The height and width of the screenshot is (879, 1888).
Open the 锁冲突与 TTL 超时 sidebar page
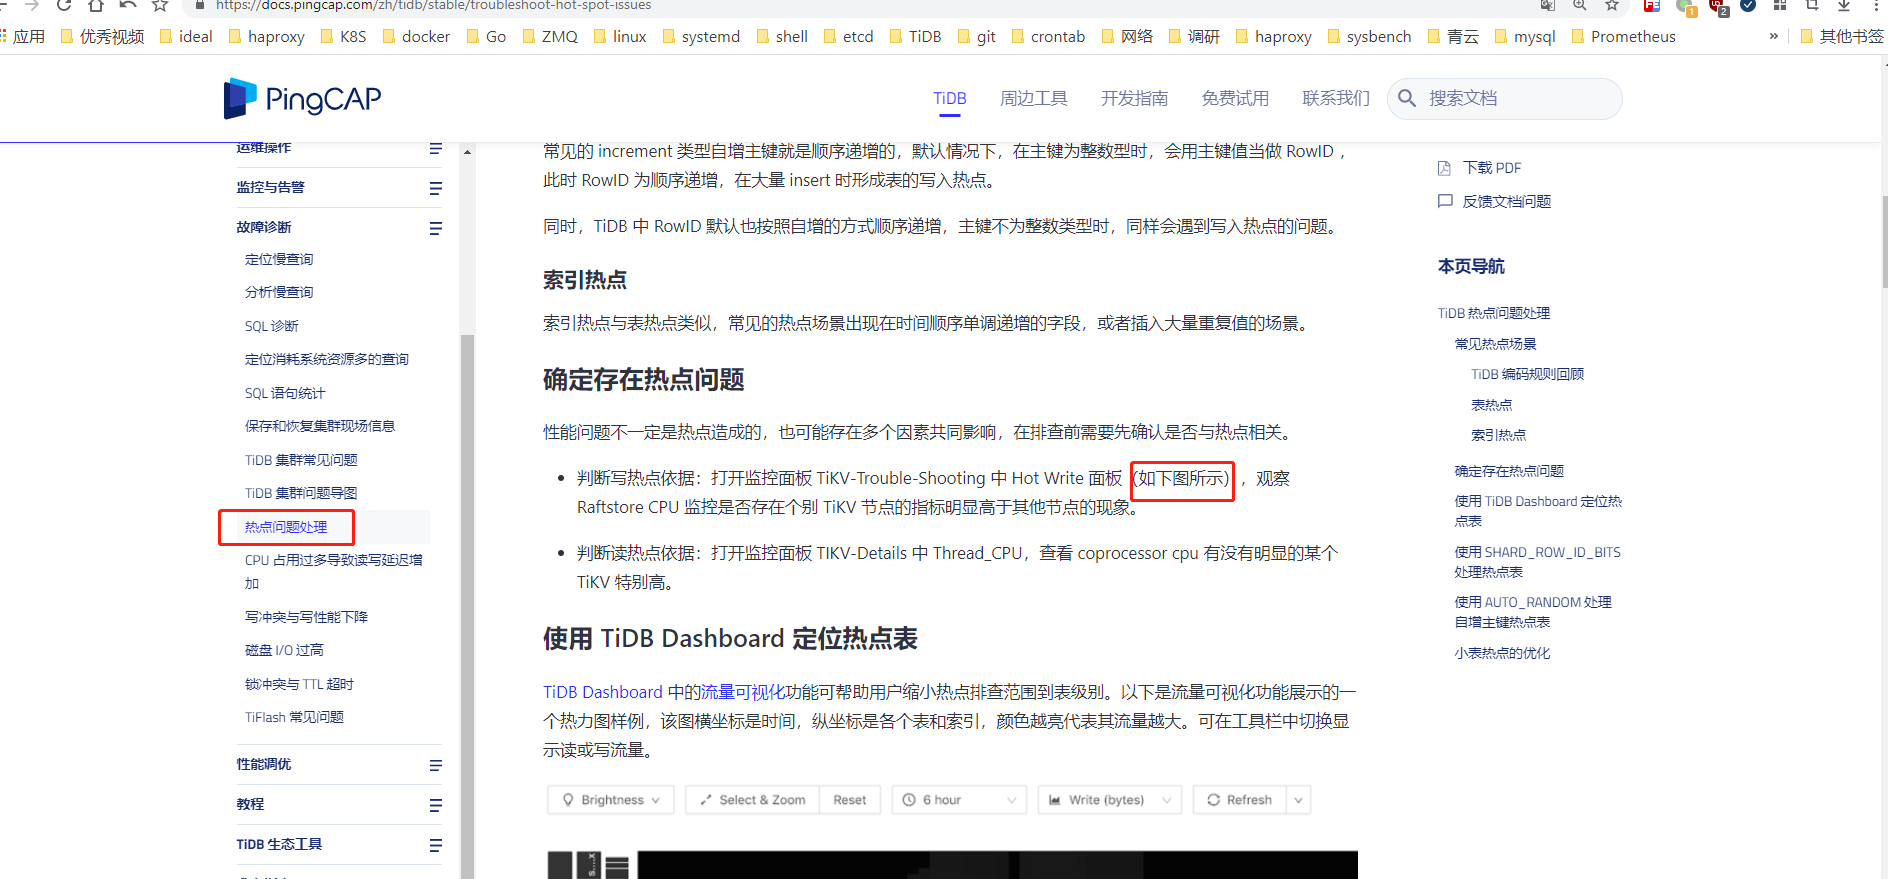click(299, 684)
